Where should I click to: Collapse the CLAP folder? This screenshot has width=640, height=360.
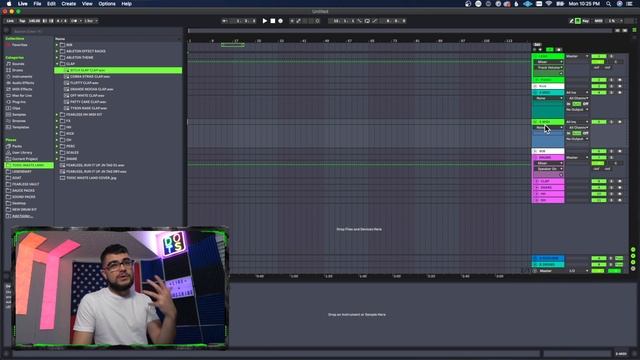click(57, 64)
